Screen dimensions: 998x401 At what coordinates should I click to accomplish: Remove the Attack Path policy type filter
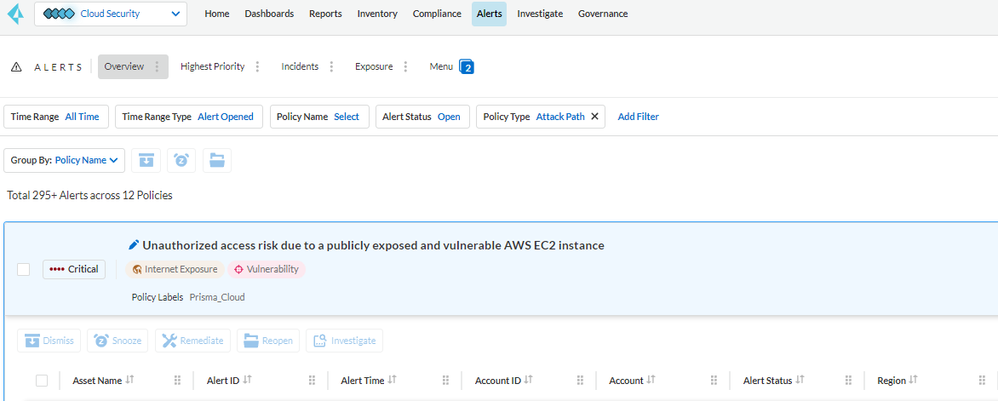[595, 117]
